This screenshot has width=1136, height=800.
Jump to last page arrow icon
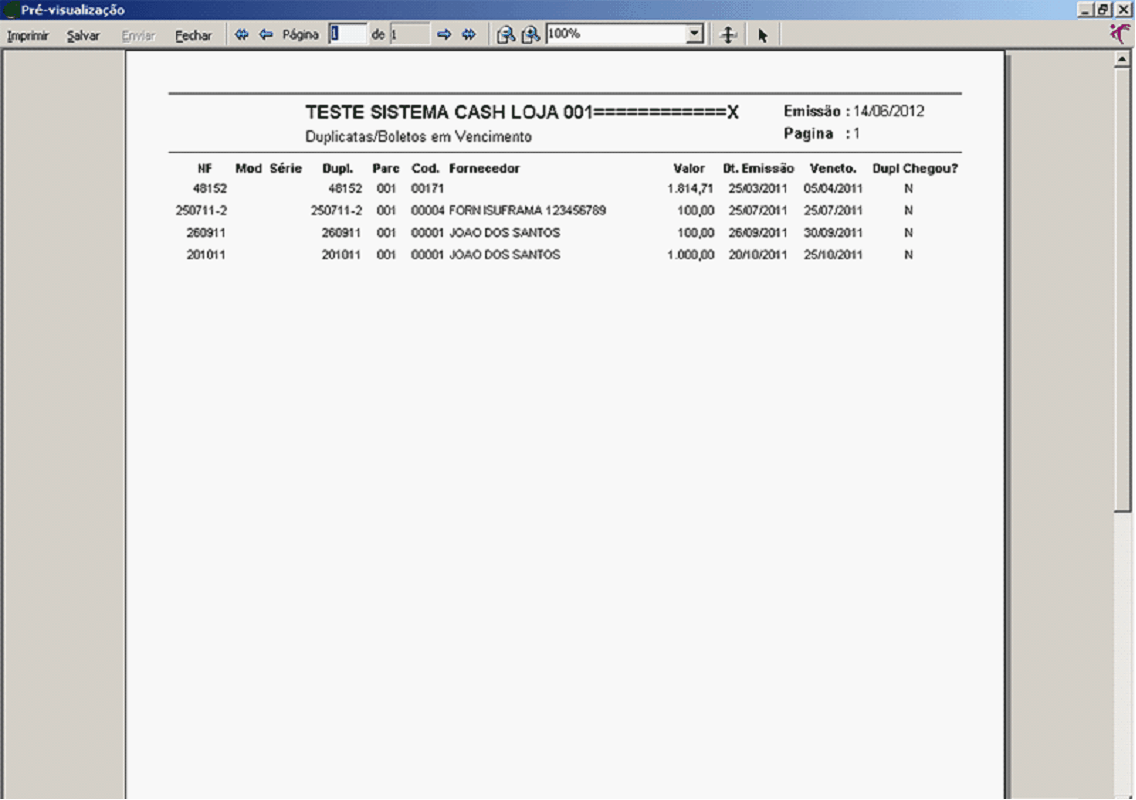point(468,35)
